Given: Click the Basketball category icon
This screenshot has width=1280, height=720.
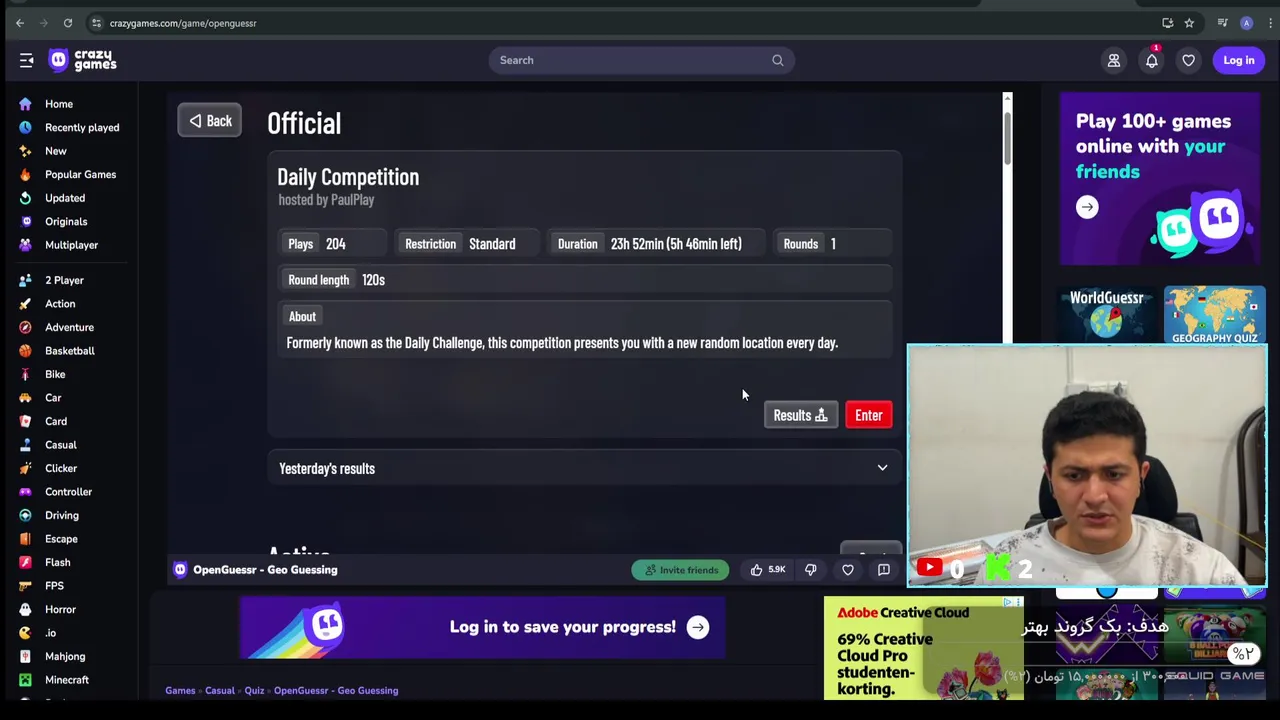Looking at the screenshot, I should (25, 351).
